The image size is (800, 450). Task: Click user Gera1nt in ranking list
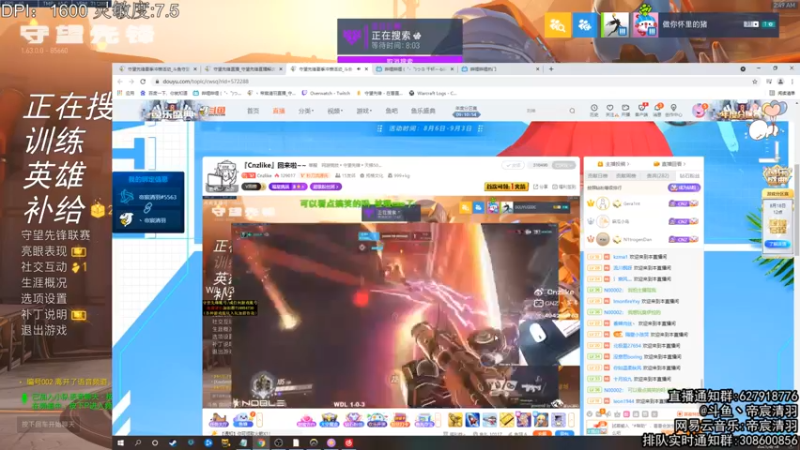point(632,204)
